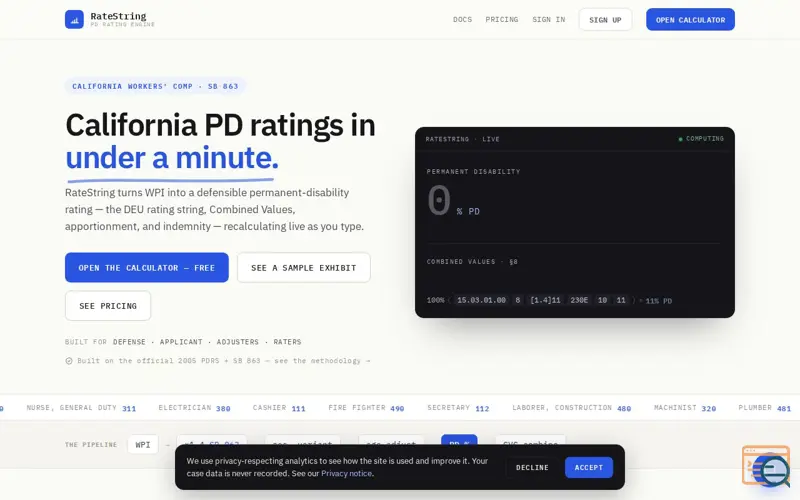Click Fire Fighter 490 ticker entry

[366, 408]
